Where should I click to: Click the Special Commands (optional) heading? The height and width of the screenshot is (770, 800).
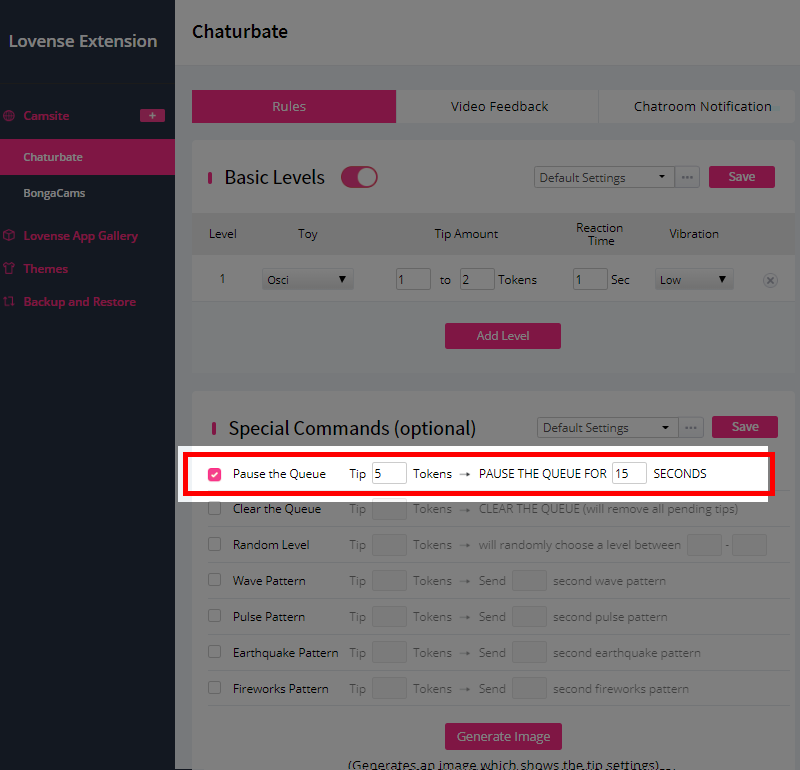click(352, 428)
